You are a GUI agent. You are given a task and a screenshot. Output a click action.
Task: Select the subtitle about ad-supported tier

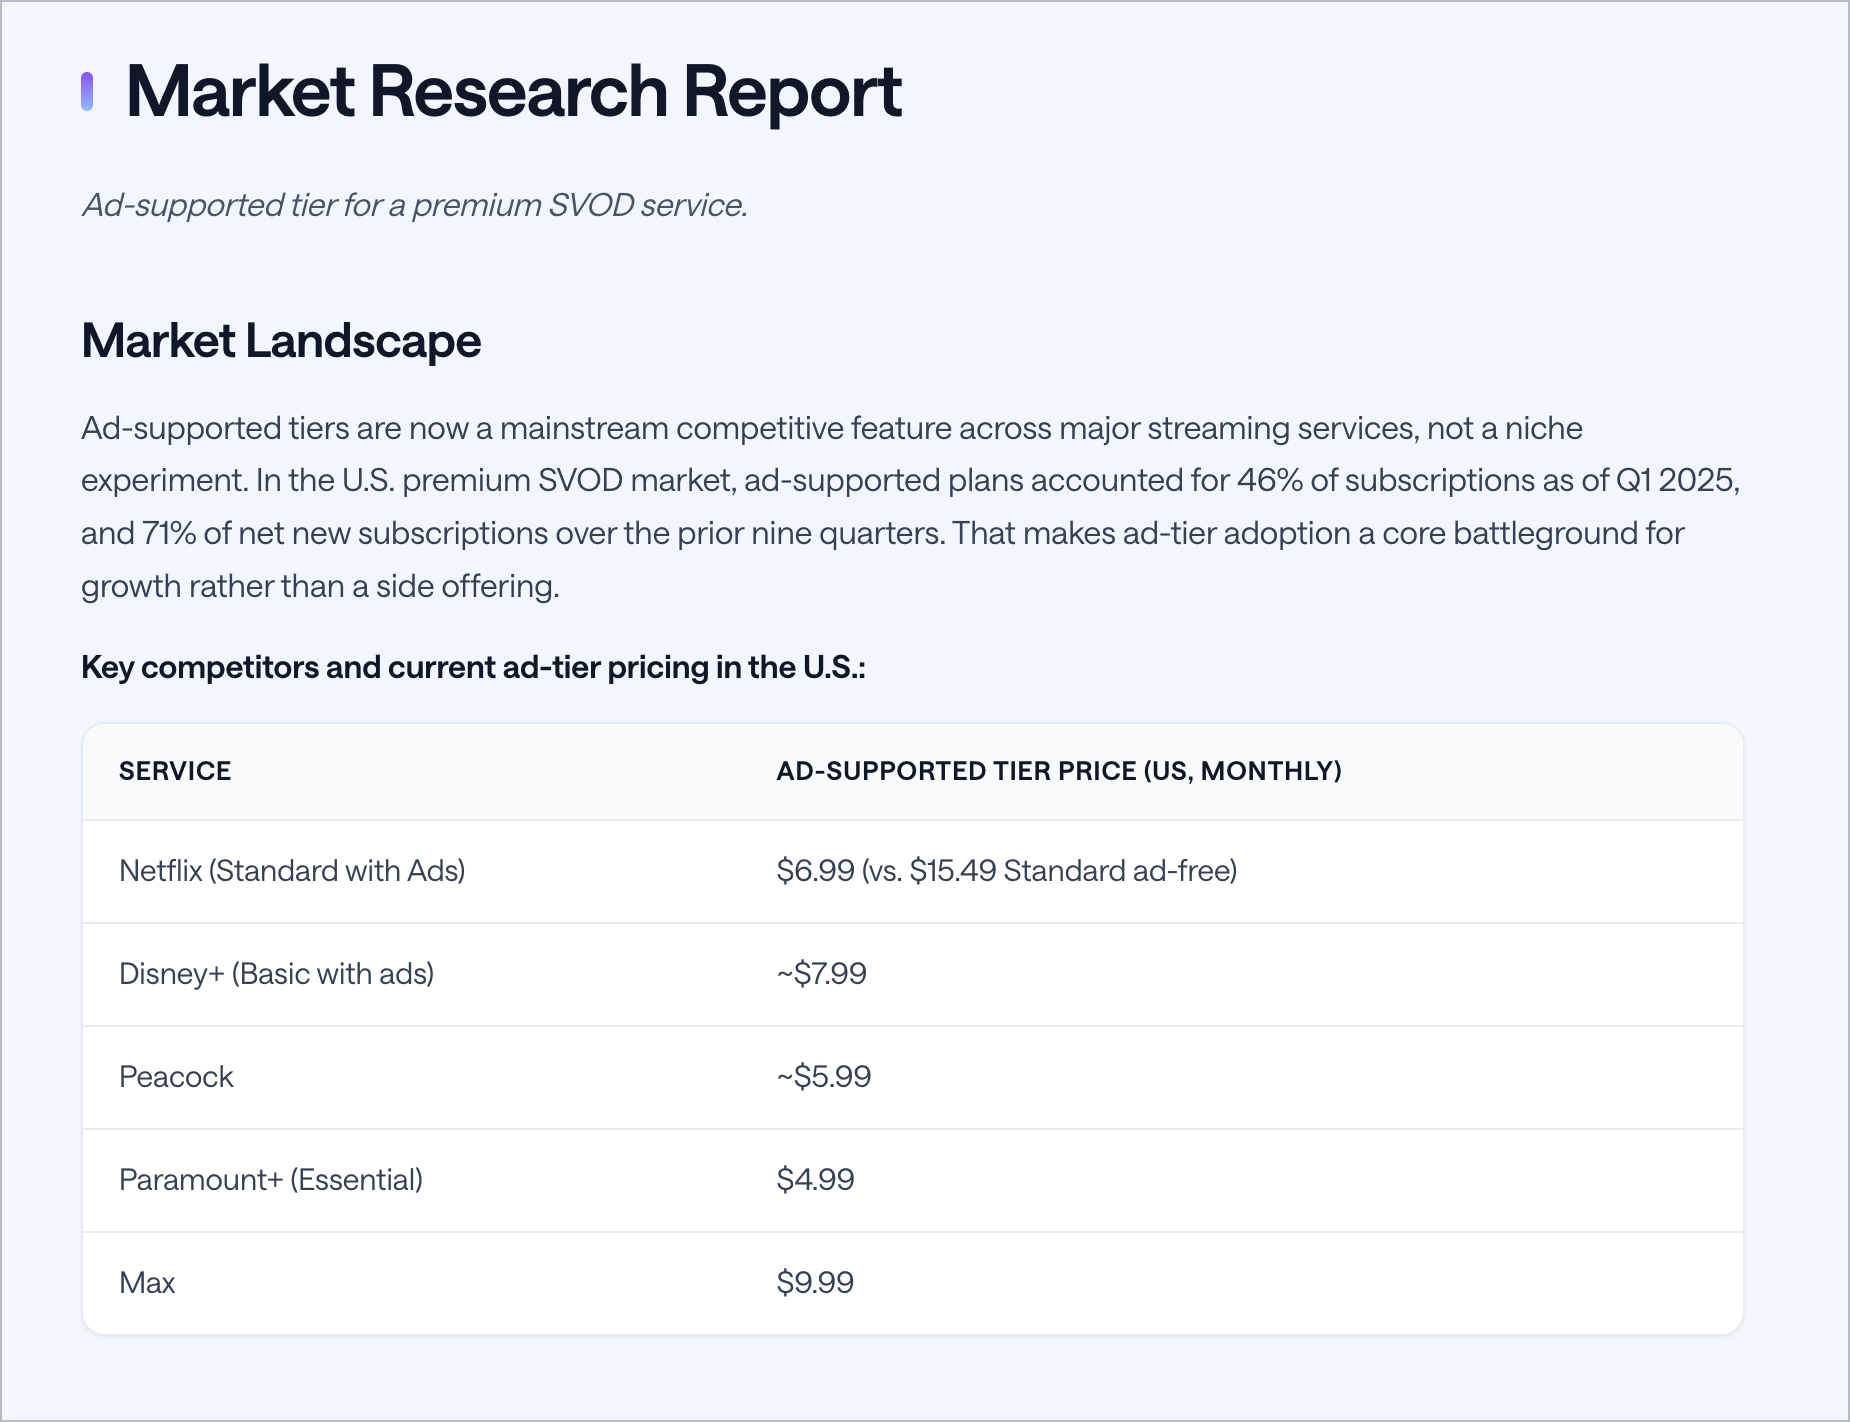pyautogui.click(x=415, y=205)
